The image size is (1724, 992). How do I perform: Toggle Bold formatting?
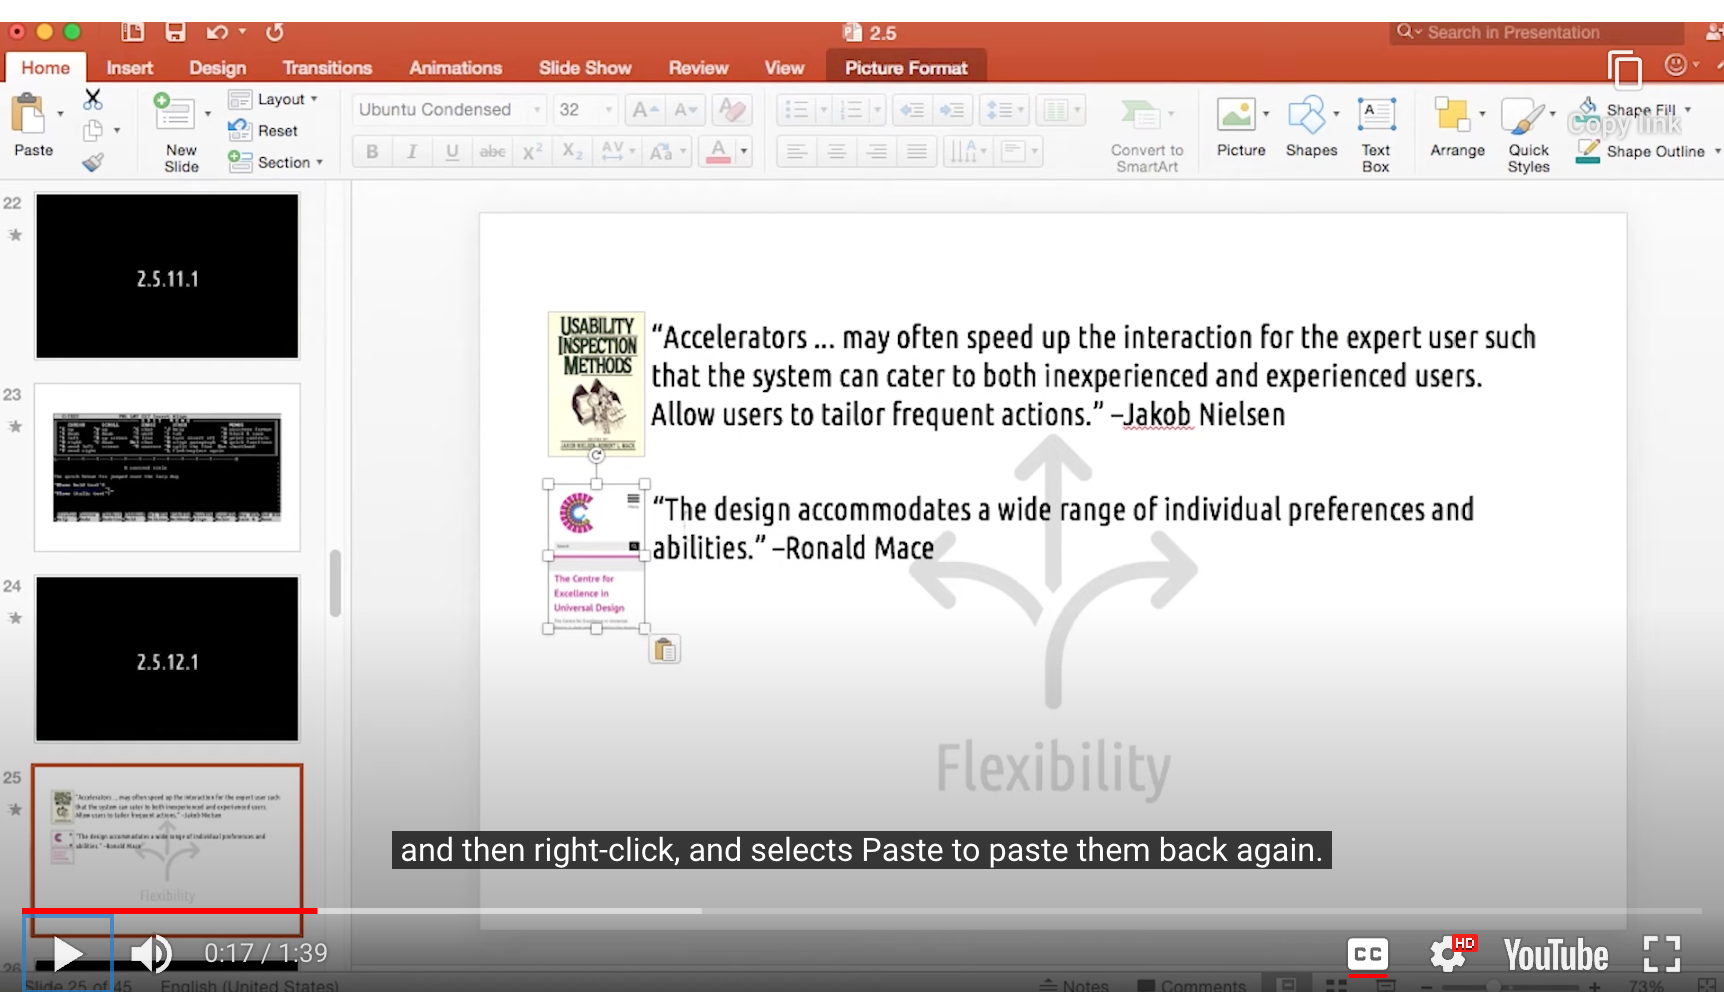tap(372, 151)
